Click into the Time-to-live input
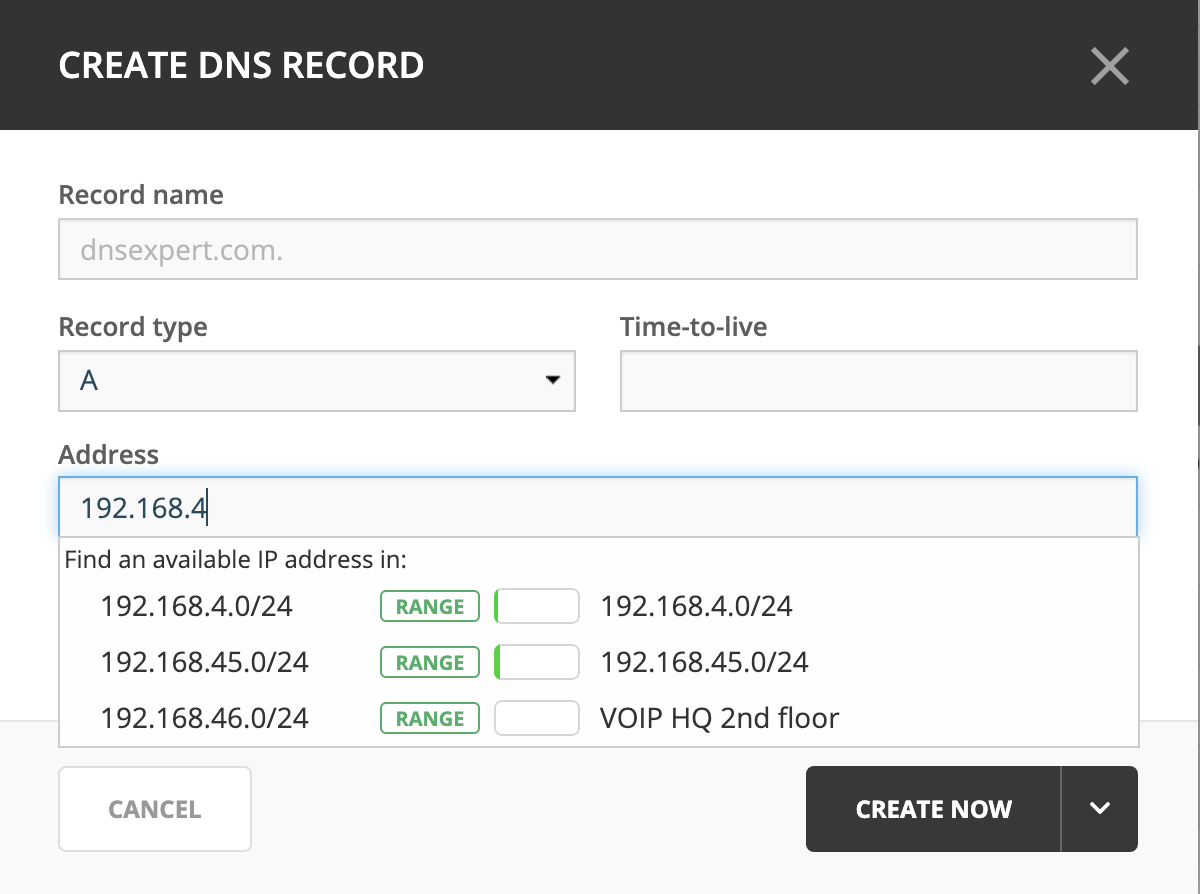Image resolution: width=1200 pixels, height=894 pixels. point(878,381)
